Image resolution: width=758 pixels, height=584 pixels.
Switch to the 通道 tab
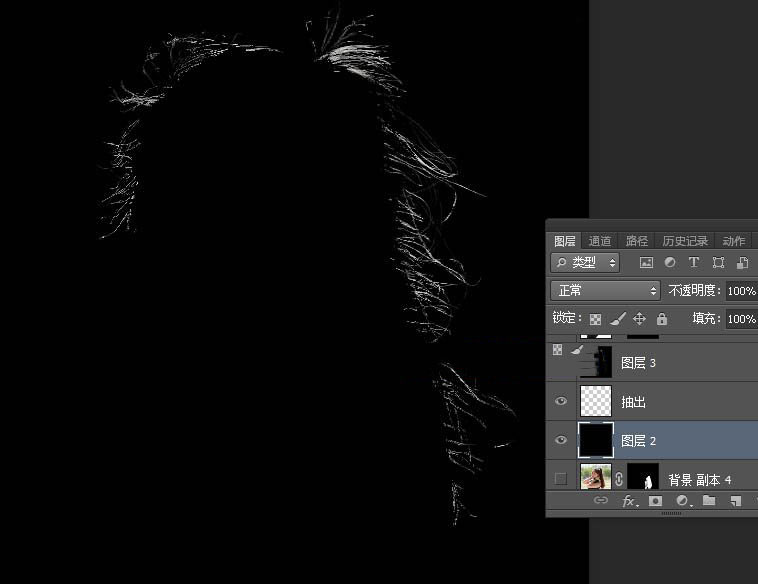[x=600, y=241]
